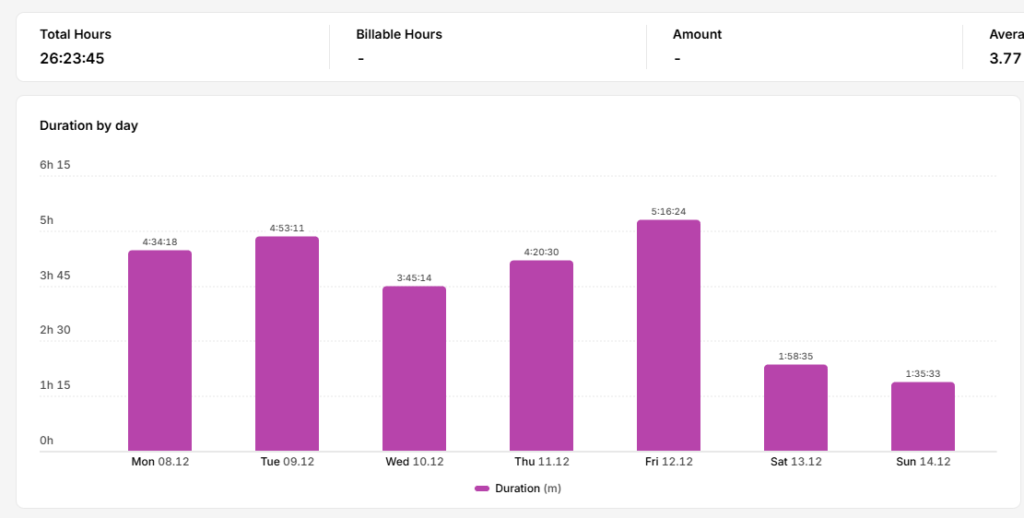
Task: Select the Sunday 14.12 bar
Action: pyautogui.click(x=923, y=417)
